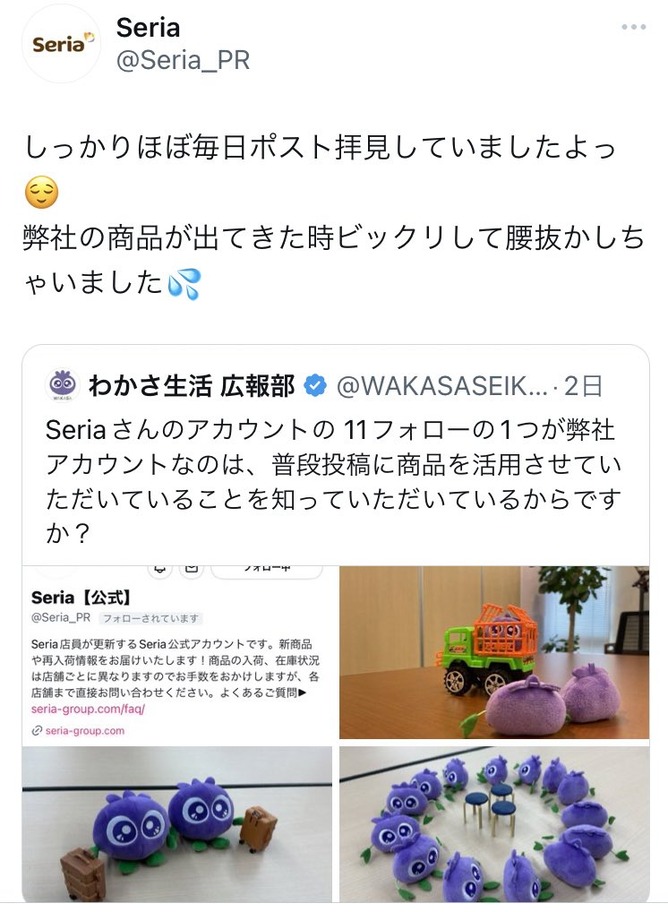Image resolution: width=668 pixels, height=912 pixels.
Task: Open the three-dot more options menu
Action: pos(633,27)
